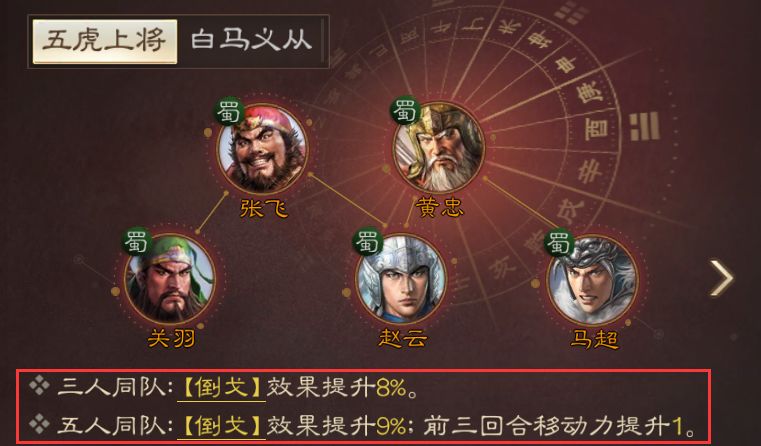Click the 蜀 faction badge on 张飞
The image size is (761, 446).
pos(229,112)
